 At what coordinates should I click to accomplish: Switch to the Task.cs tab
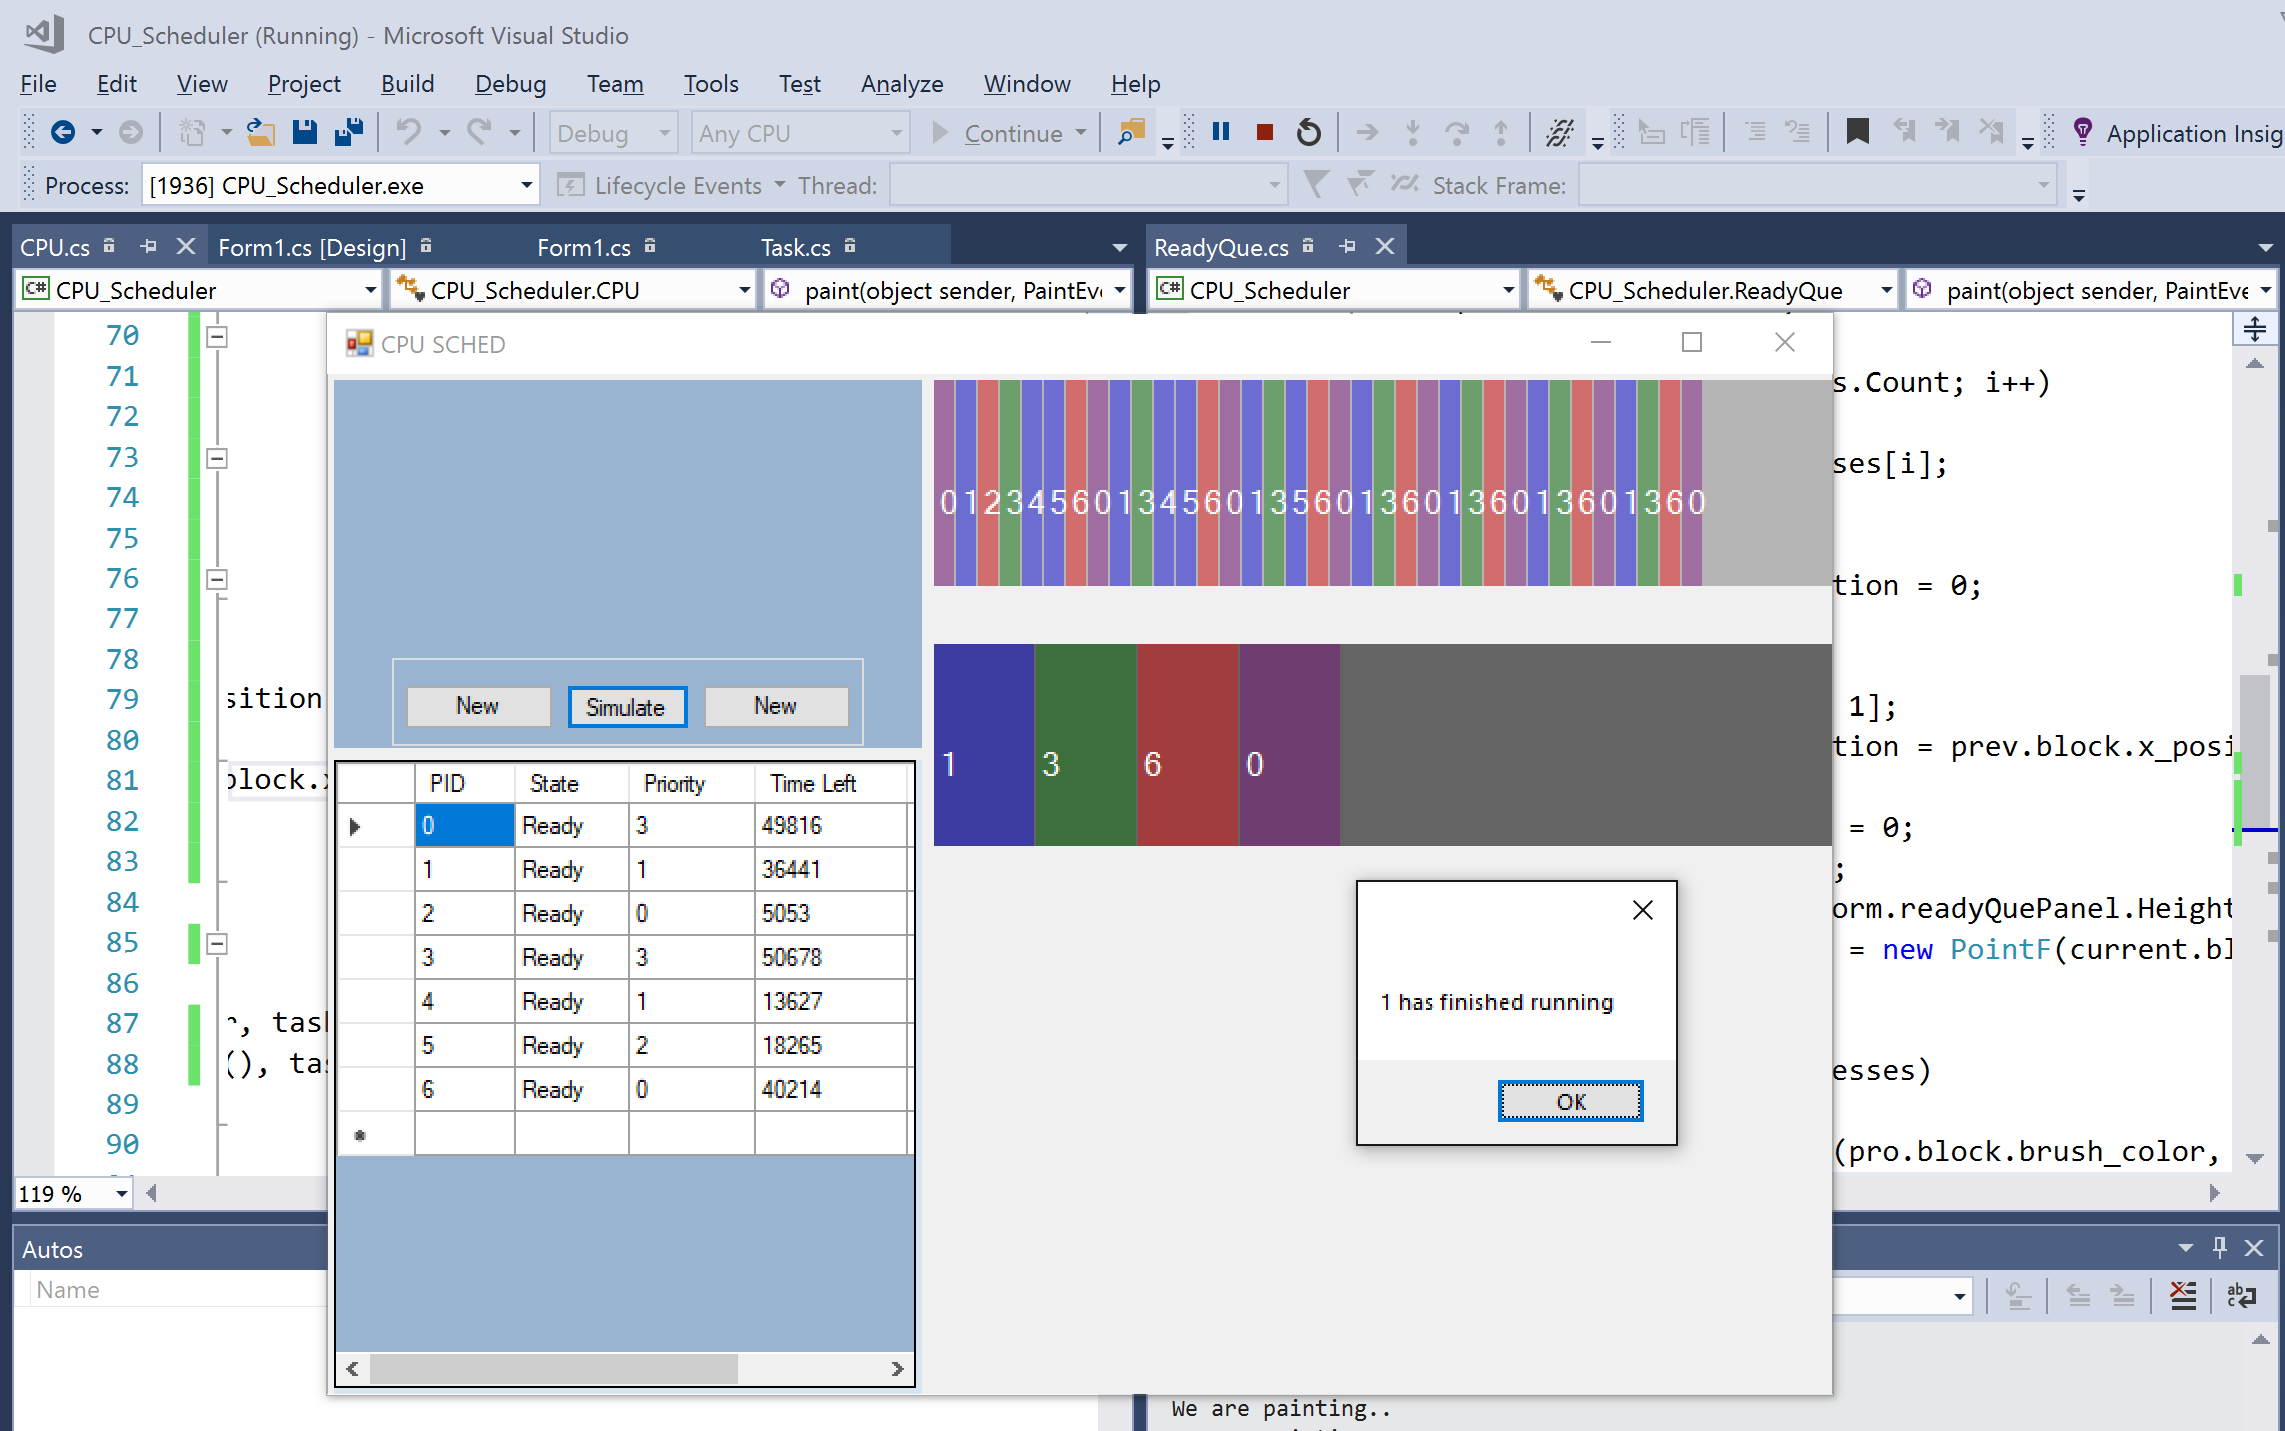(795, 247)
